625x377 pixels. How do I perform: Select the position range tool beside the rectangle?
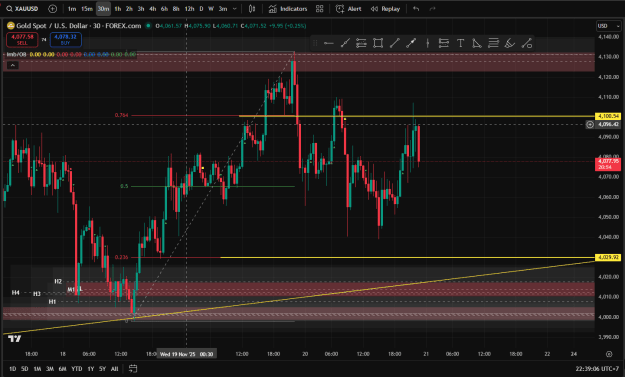pyautogui.click(x=361, y=43)
